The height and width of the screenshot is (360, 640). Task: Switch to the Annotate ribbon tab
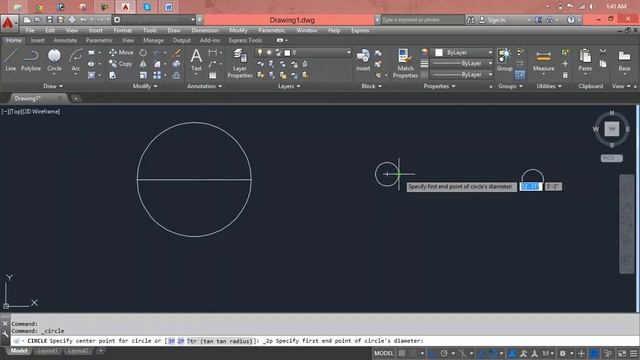coord(65,40)
